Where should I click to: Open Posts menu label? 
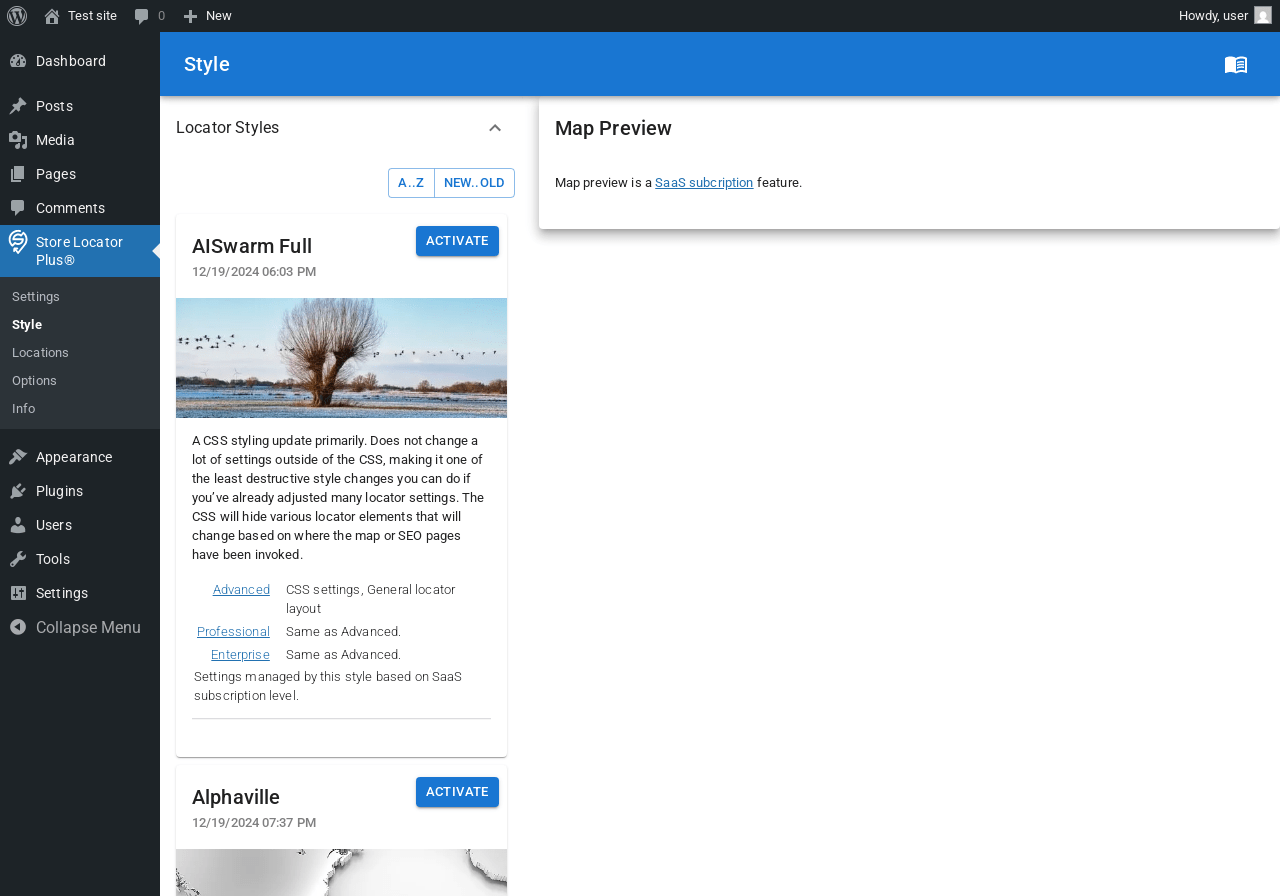[x=54, y=106]
